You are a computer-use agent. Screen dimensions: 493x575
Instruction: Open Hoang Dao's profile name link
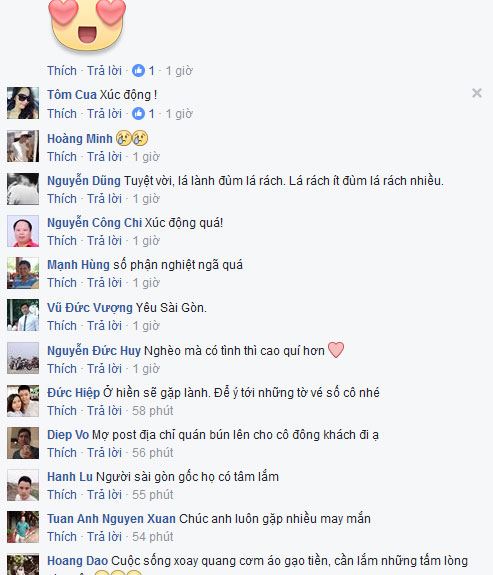[77, 561]
